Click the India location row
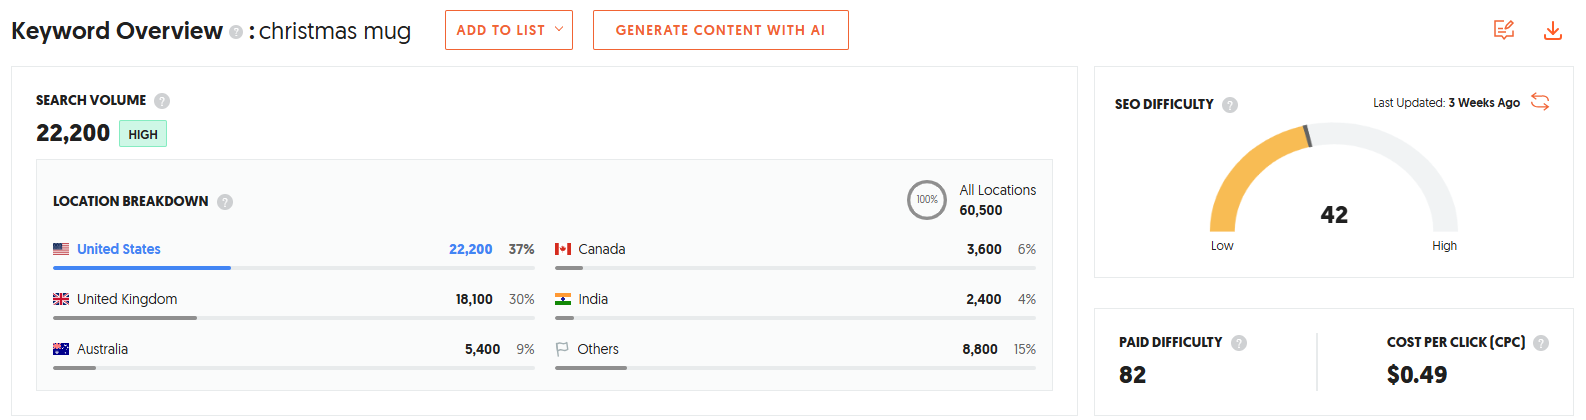The image size is (1586, 420). [x=593, y=299]
